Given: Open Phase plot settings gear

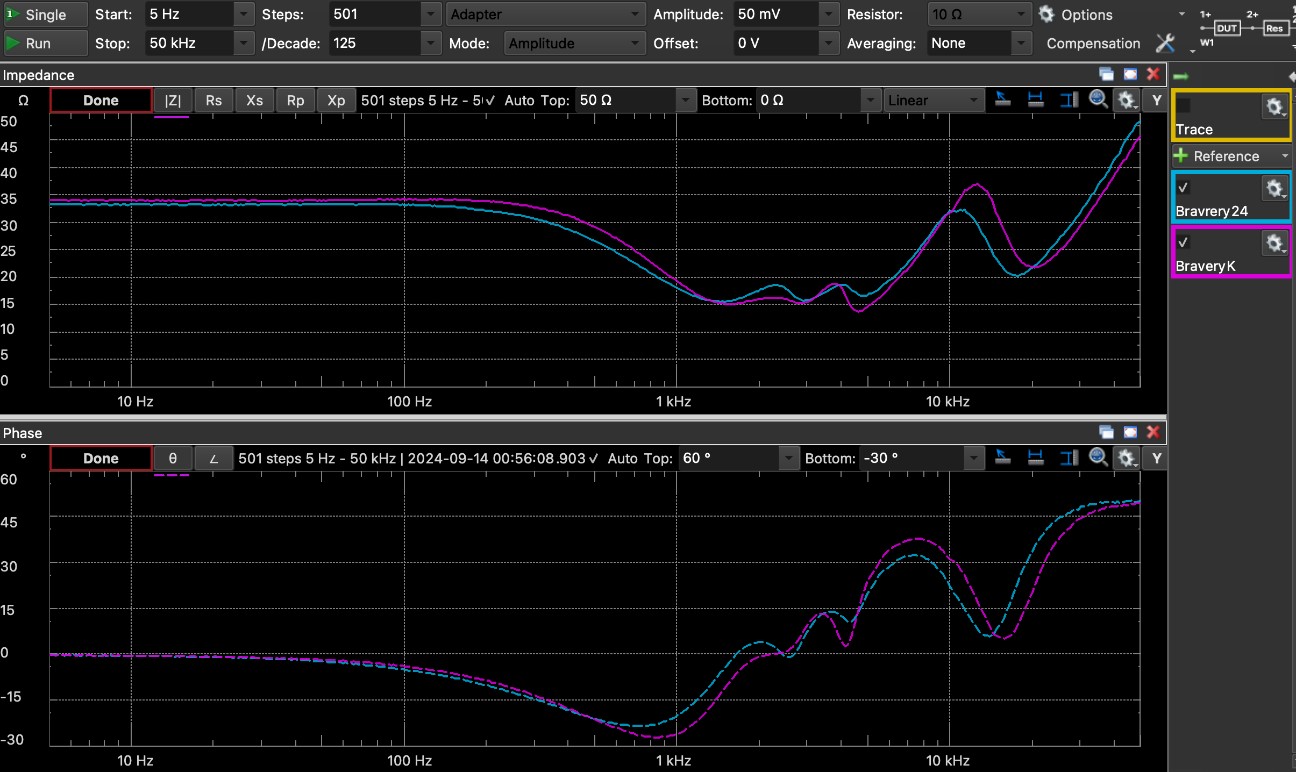Looking at the screenshot, I should (x=1128, y=458).
